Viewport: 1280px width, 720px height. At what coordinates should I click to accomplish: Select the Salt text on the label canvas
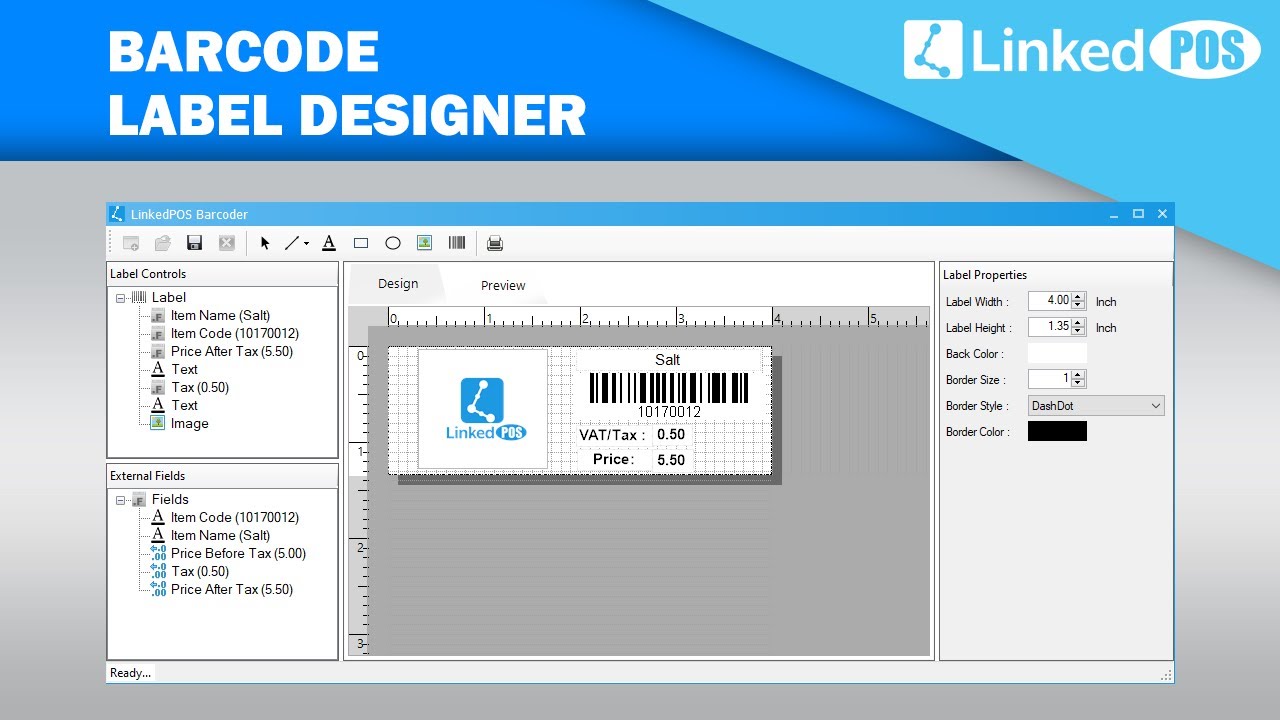click(x=667, y=360)
